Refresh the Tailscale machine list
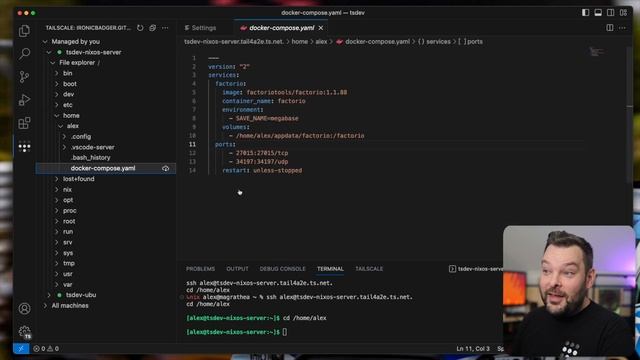The image size is (640, 360). tap(140, 28)
